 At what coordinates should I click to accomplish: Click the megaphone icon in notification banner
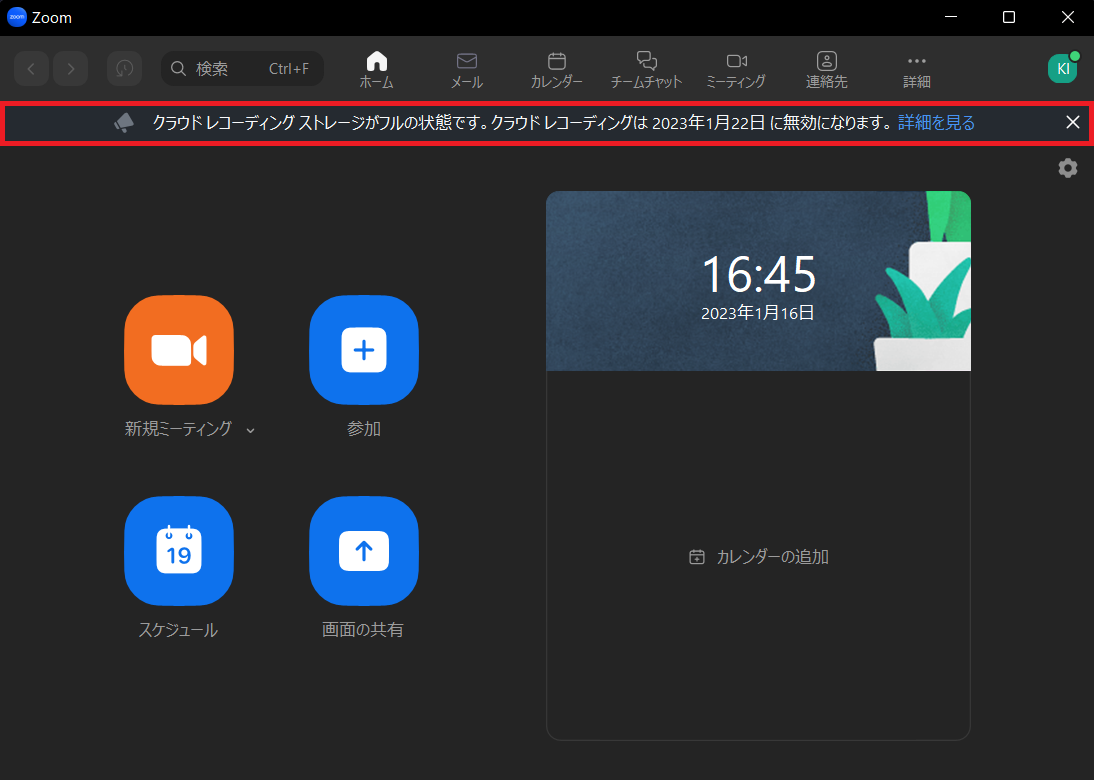[124, 122]
